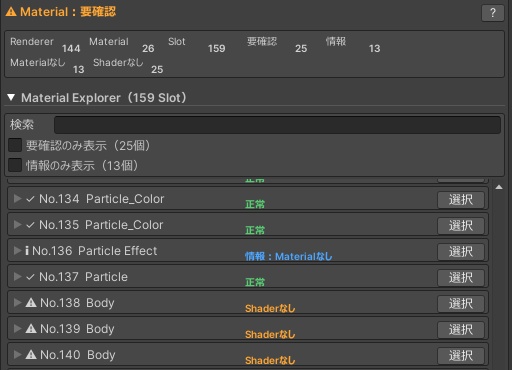The height and width of the screenshot is (370, 512).
Task: Click the Materialなし summary label
Action: click(x=38, y=62)
